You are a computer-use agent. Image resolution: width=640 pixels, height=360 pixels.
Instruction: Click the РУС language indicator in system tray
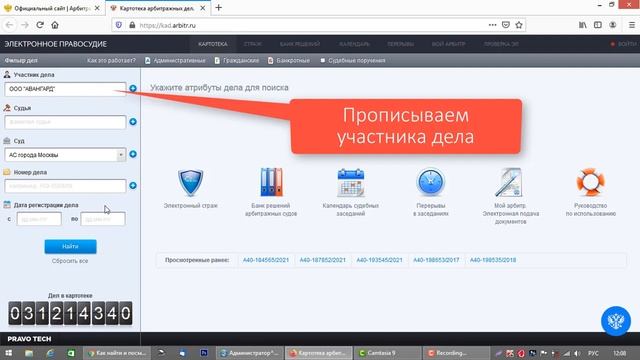pos(593,353)
